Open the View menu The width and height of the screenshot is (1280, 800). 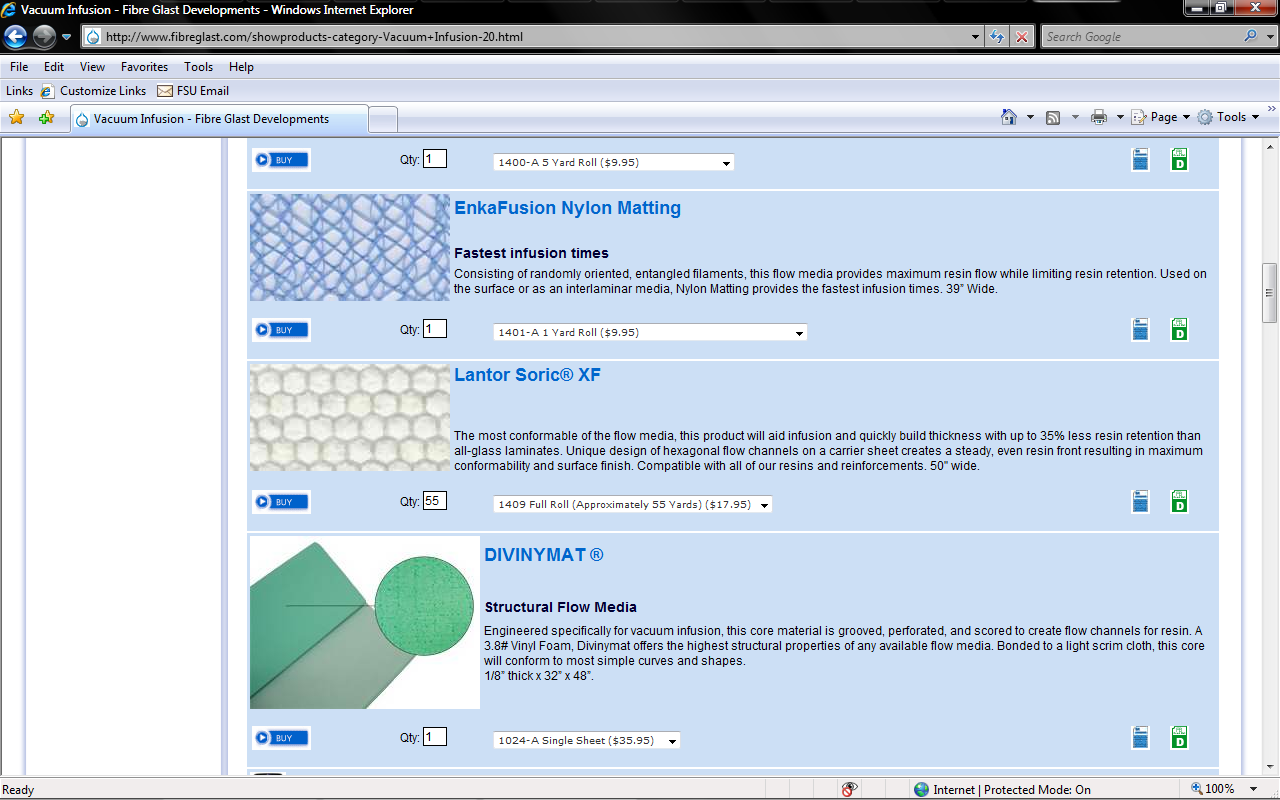coord(93,67)
